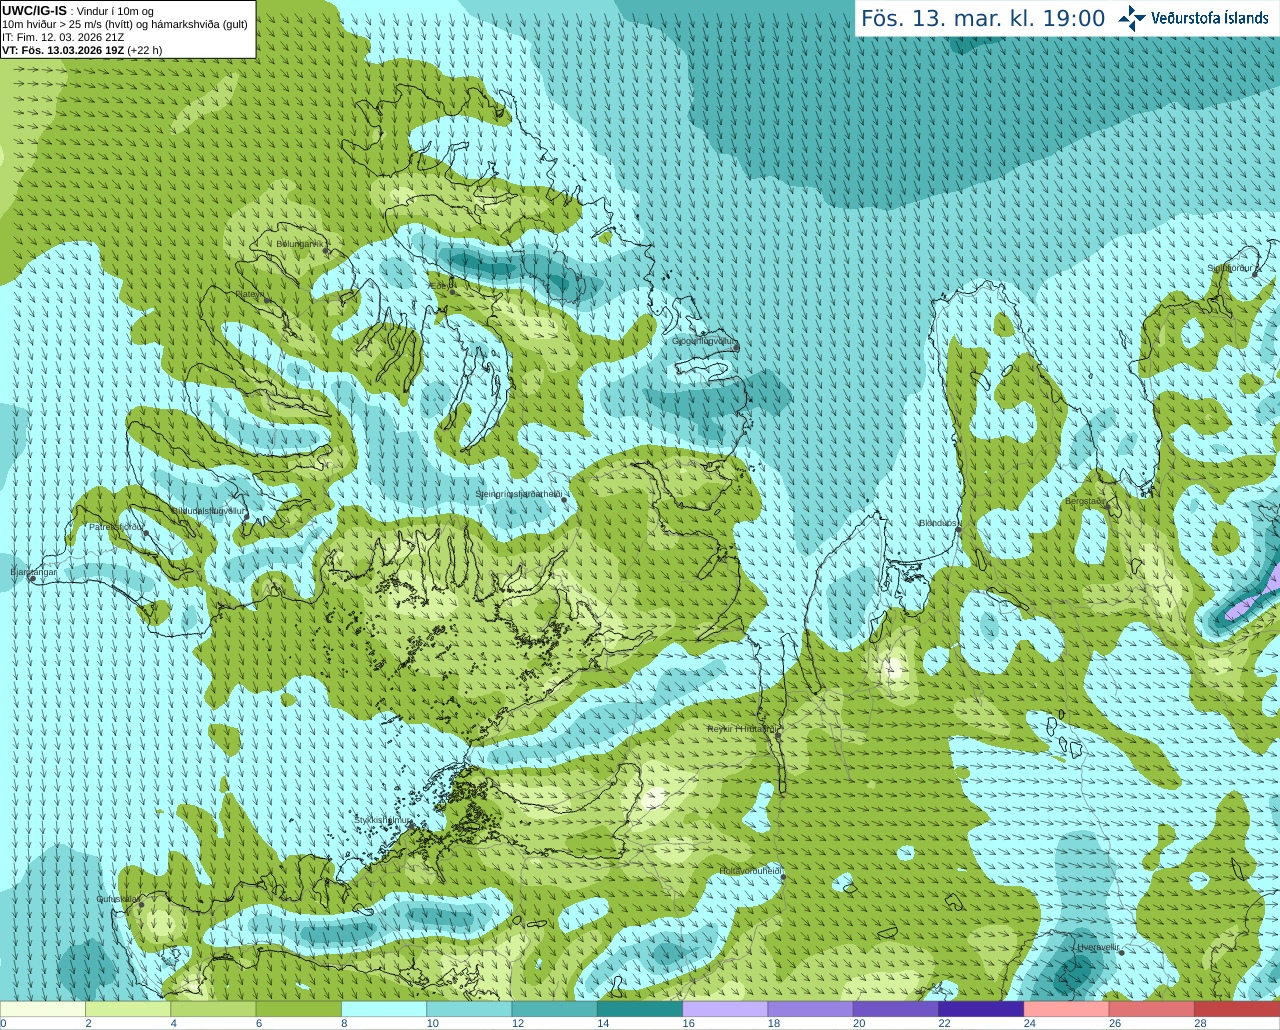Click the 6–8 m/s olive green legend swatch
The width and height of the screenshot is (1280, 1030).
(x=299, y=1009)
